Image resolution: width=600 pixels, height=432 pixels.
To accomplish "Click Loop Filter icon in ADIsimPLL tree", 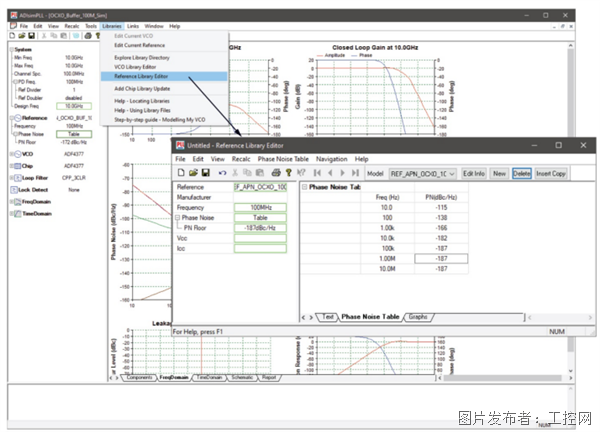I will [x=18, y=178].
